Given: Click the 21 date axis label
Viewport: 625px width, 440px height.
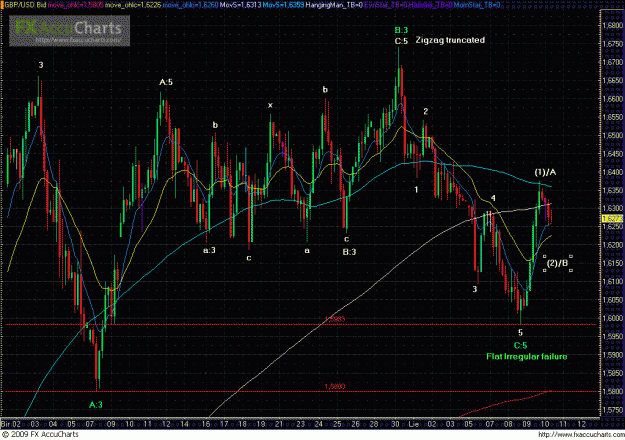Looking at the screenshot, I should click(x=279, y=424).
